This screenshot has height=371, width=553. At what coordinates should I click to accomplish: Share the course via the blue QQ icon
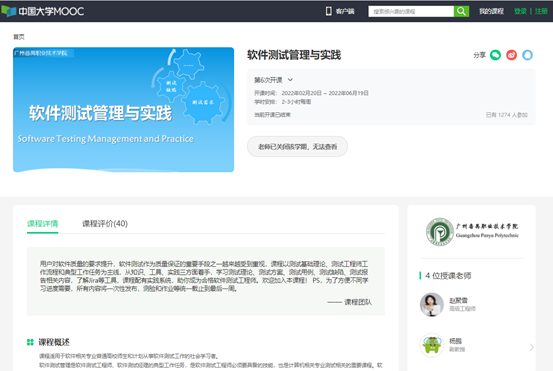(527, 55)
